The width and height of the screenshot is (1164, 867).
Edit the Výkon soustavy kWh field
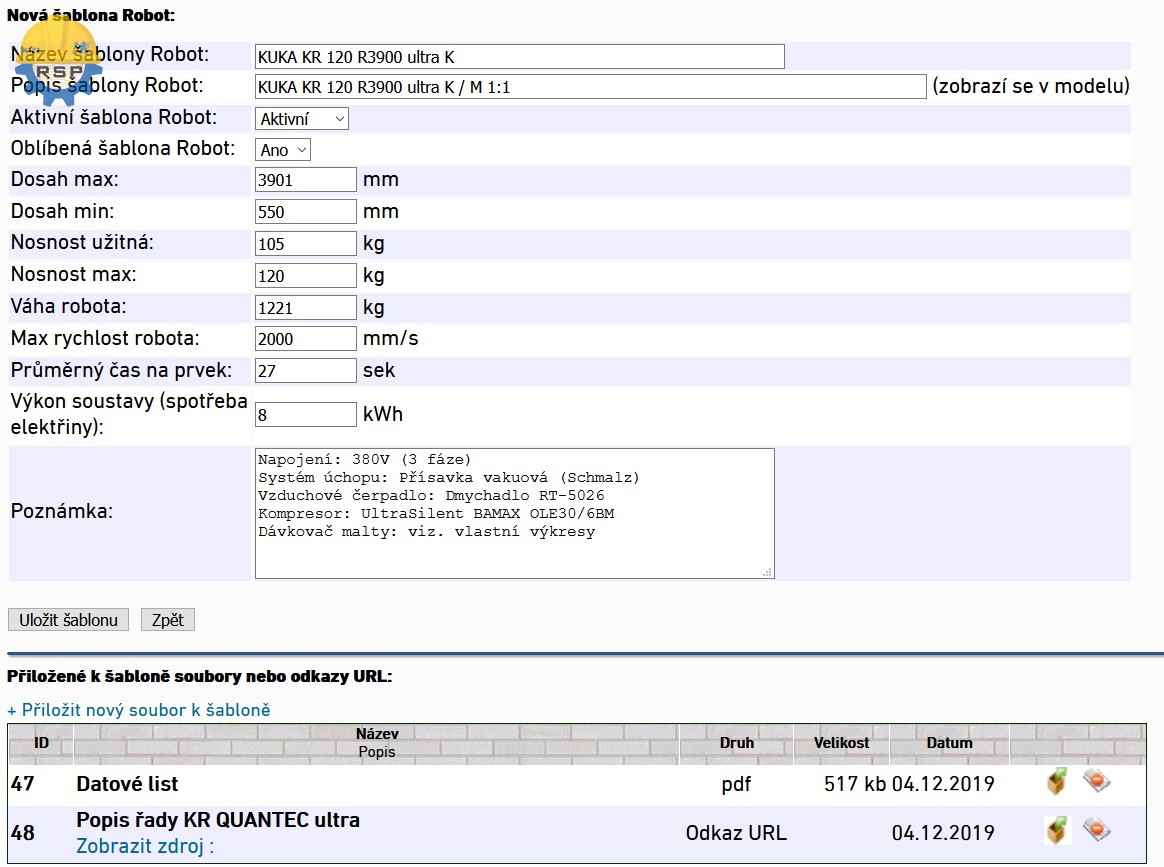click(305, 414)
